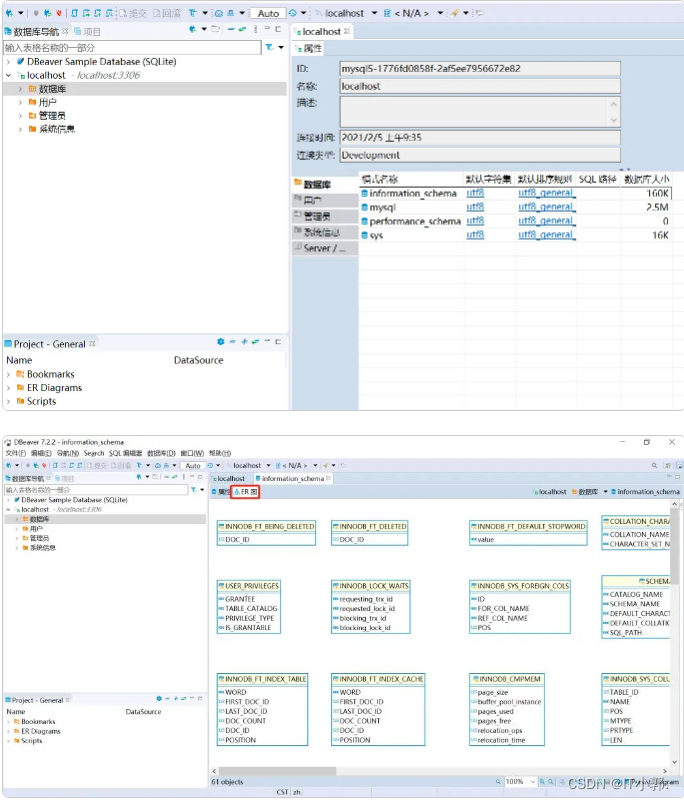Open 数据库(D) menu in lower window
684x800 pixels.
click(161, 453)
